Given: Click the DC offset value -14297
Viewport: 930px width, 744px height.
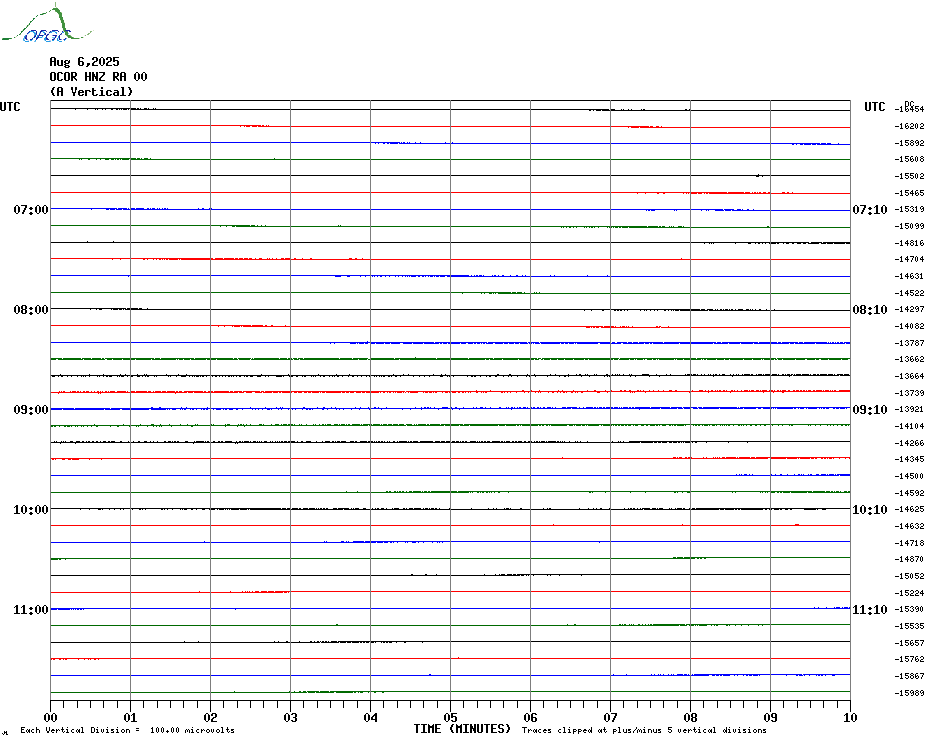Looking at the screenshot, I should [x=909, y=310].
